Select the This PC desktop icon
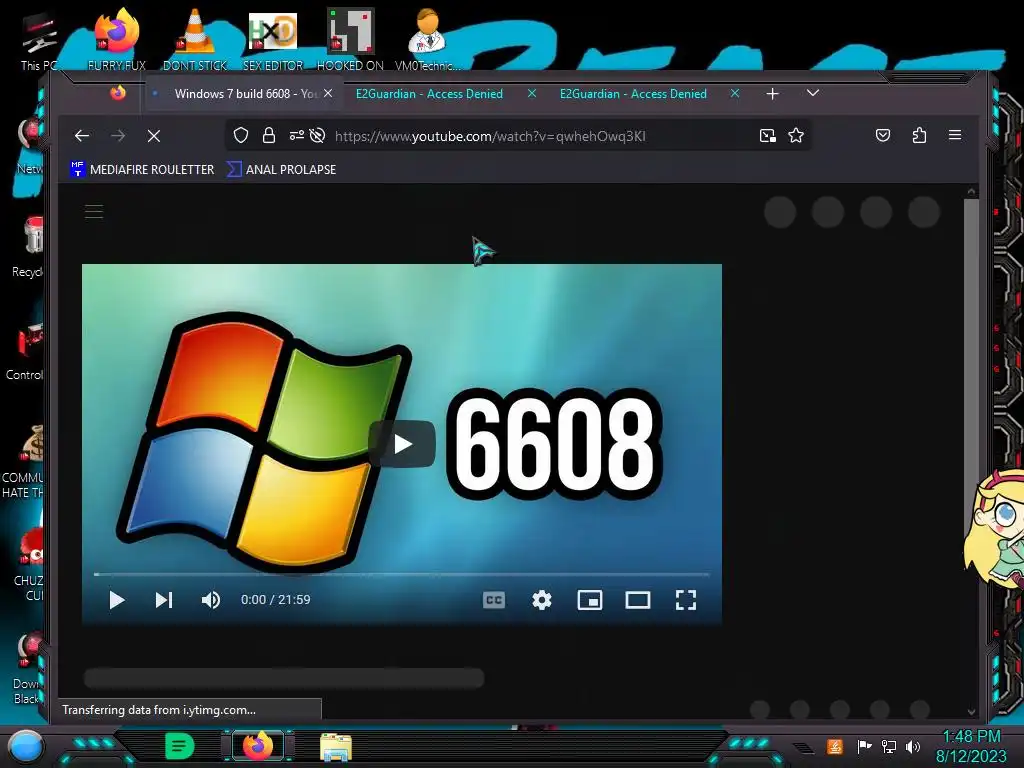This screenshot has width=1024, height=768. coord(39,40)
